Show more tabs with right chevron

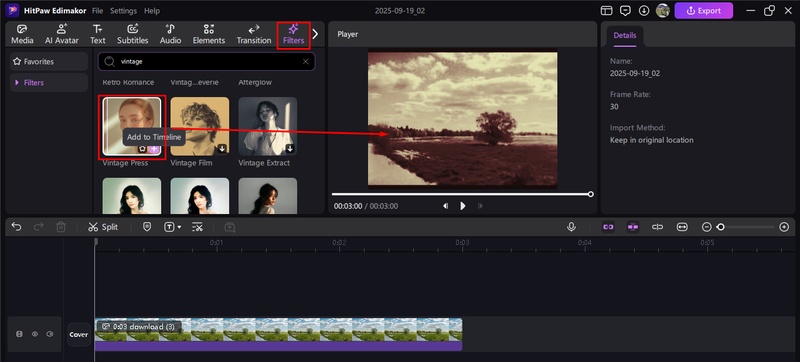tap(315, 34)
